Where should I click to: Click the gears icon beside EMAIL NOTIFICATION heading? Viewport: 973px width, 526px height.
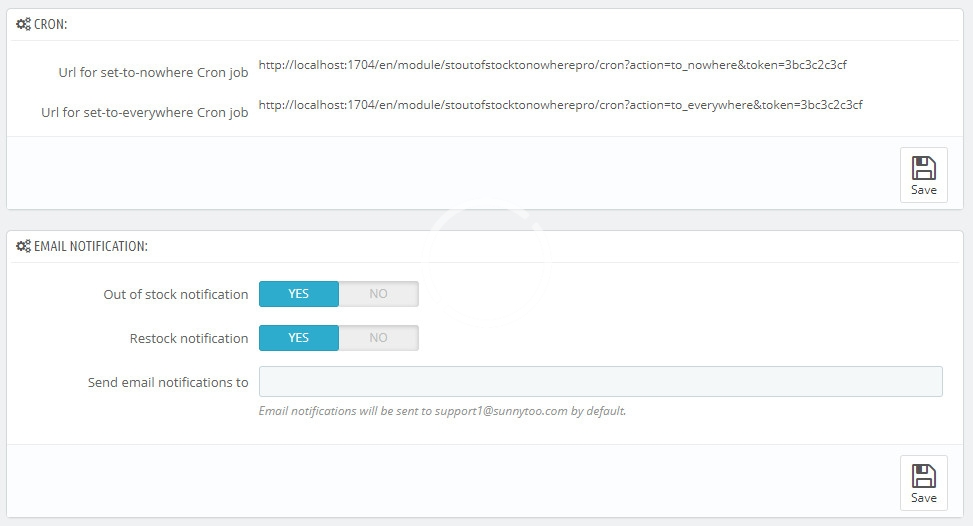(x=23, y=246)
